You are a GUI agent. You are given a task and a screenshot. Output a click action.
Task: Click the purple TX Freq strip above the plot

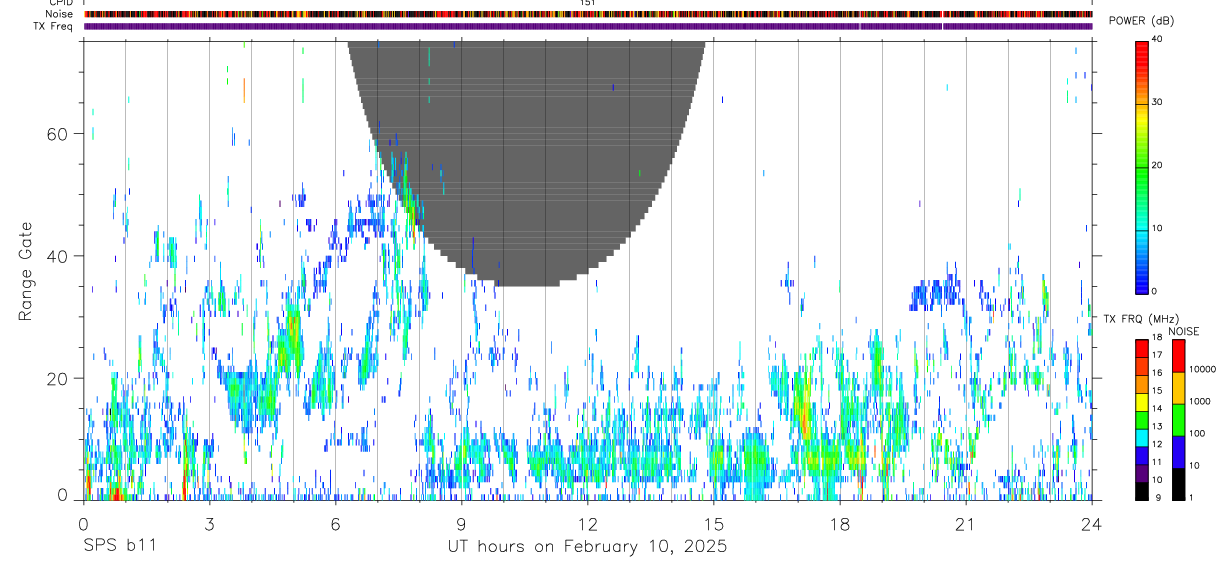587,26
